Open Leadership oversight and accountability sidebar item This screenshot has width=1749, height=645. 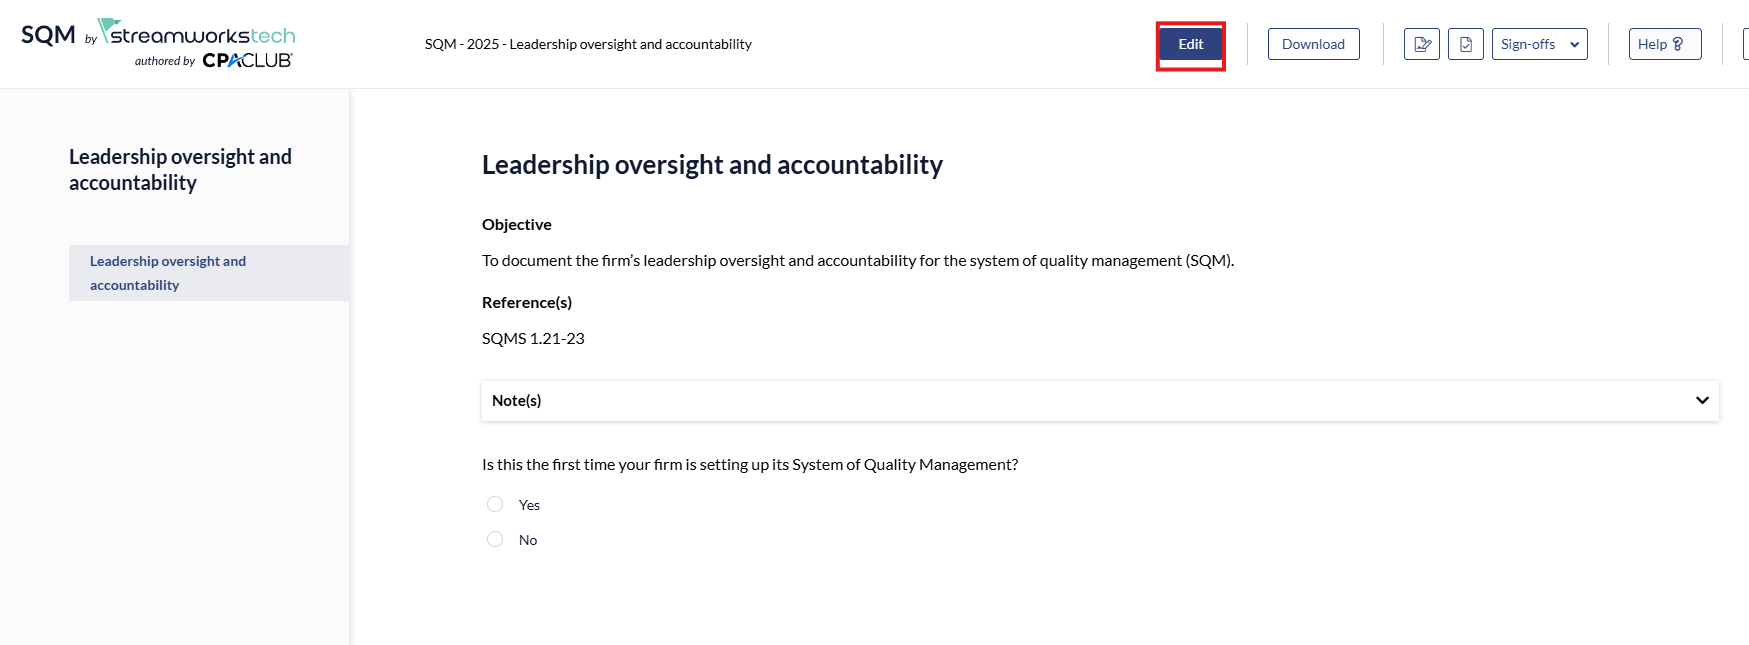click(168, 272)
